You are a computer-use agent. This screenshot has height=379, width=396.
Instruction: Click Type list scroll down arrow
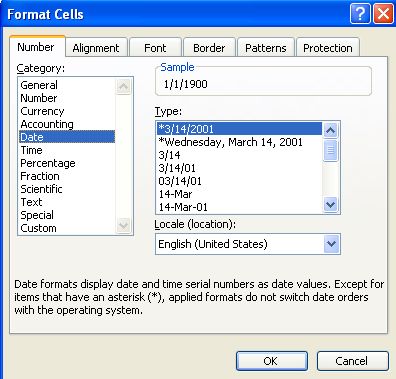(330, 204)
